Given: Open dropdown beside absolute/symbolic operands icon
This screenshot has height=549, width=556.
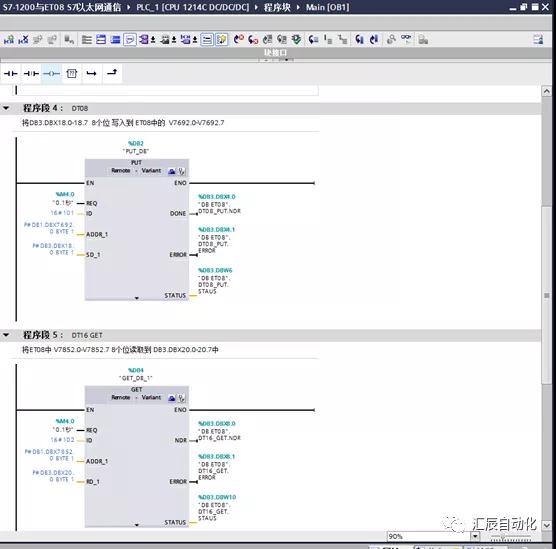Looking at the screenshot, I should click(153, 40).
